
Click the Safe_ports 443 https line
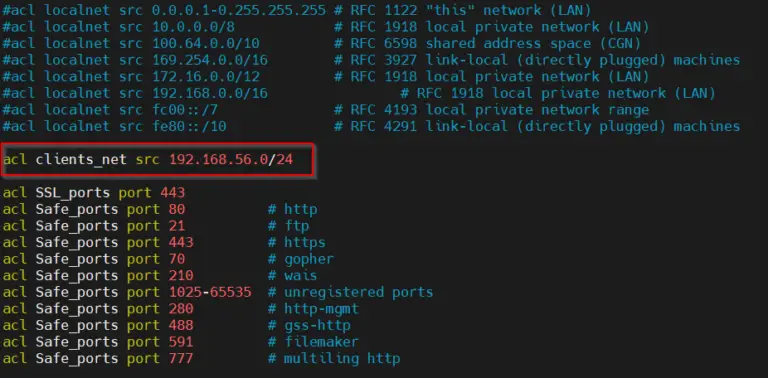click(164, 243)
